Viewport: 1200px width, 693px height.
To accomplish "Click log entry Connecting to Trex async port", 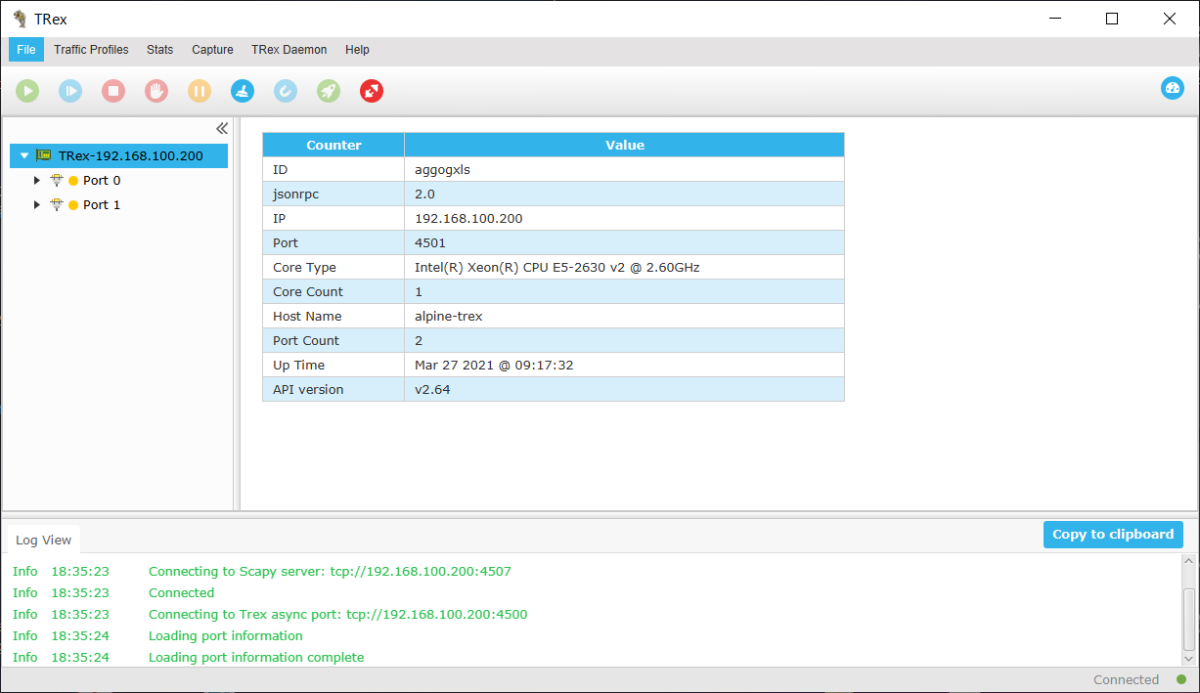I will click(x=338, y=614).
